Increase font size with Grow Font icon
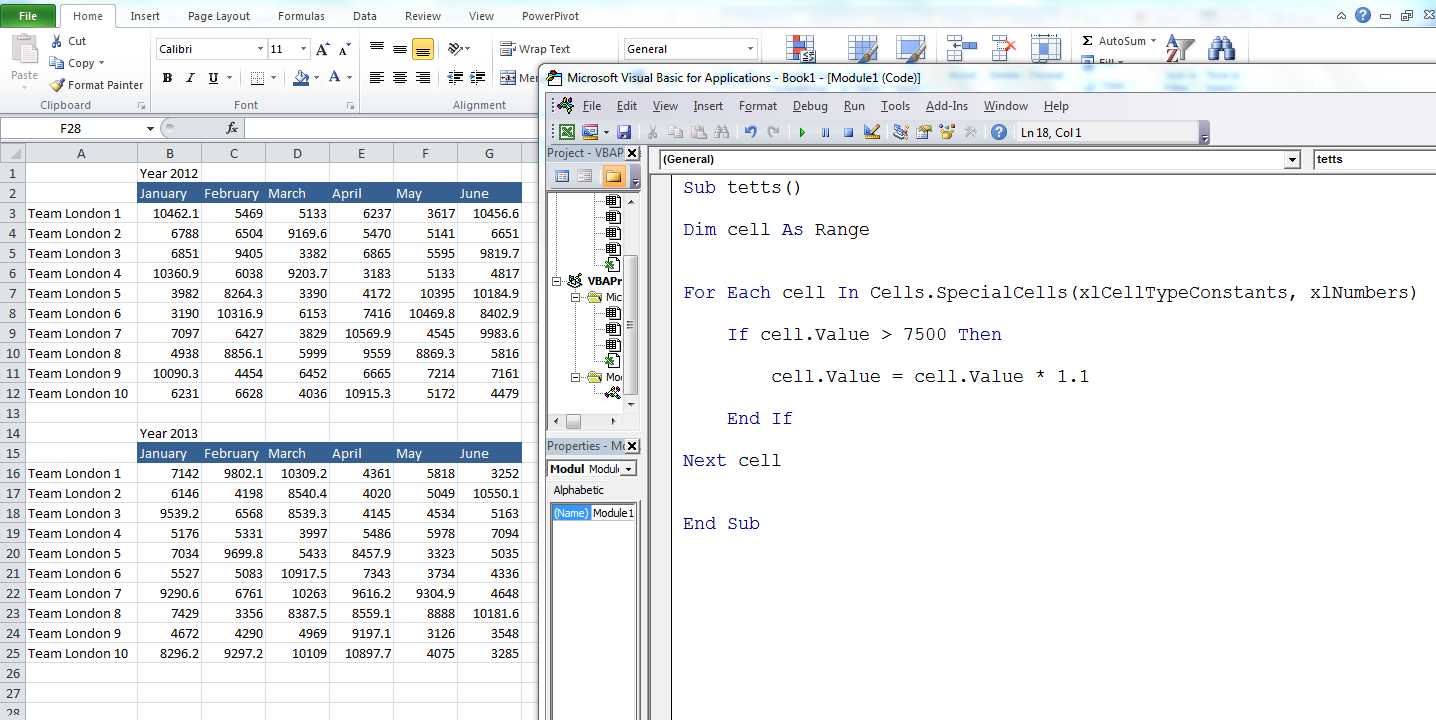The height and width of the screenshot is (720, 1436). tap(322, 49)
